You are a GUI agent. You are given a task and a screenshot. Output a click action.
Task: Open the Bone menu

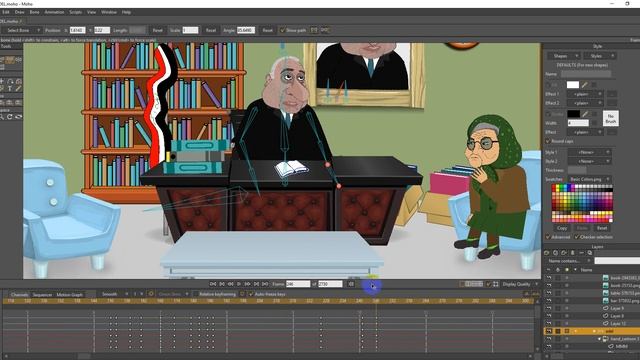[34, 12]
